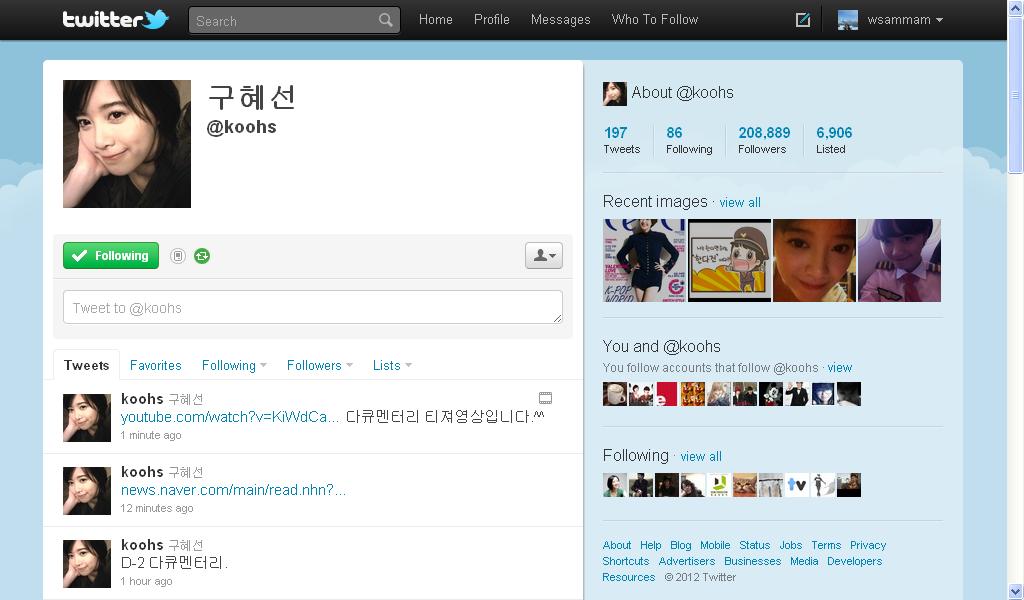
Task: Open Profile in navigation bar
Action: pos(492,20)
